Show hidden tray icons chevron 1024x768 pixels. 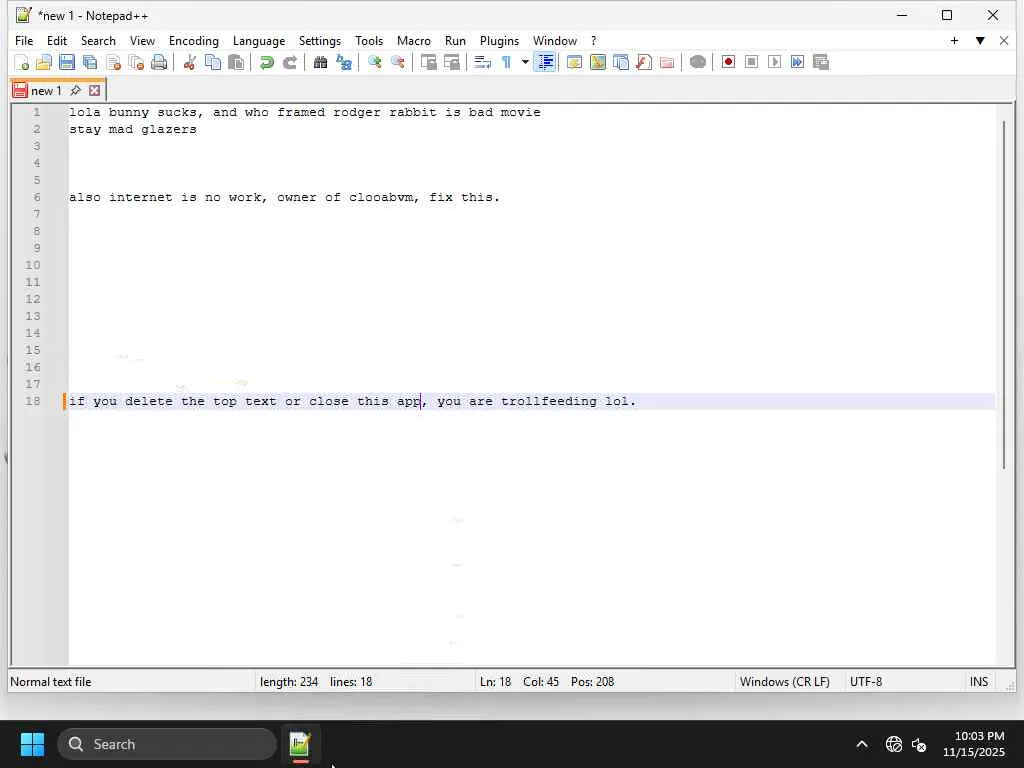tap(862, 744)
